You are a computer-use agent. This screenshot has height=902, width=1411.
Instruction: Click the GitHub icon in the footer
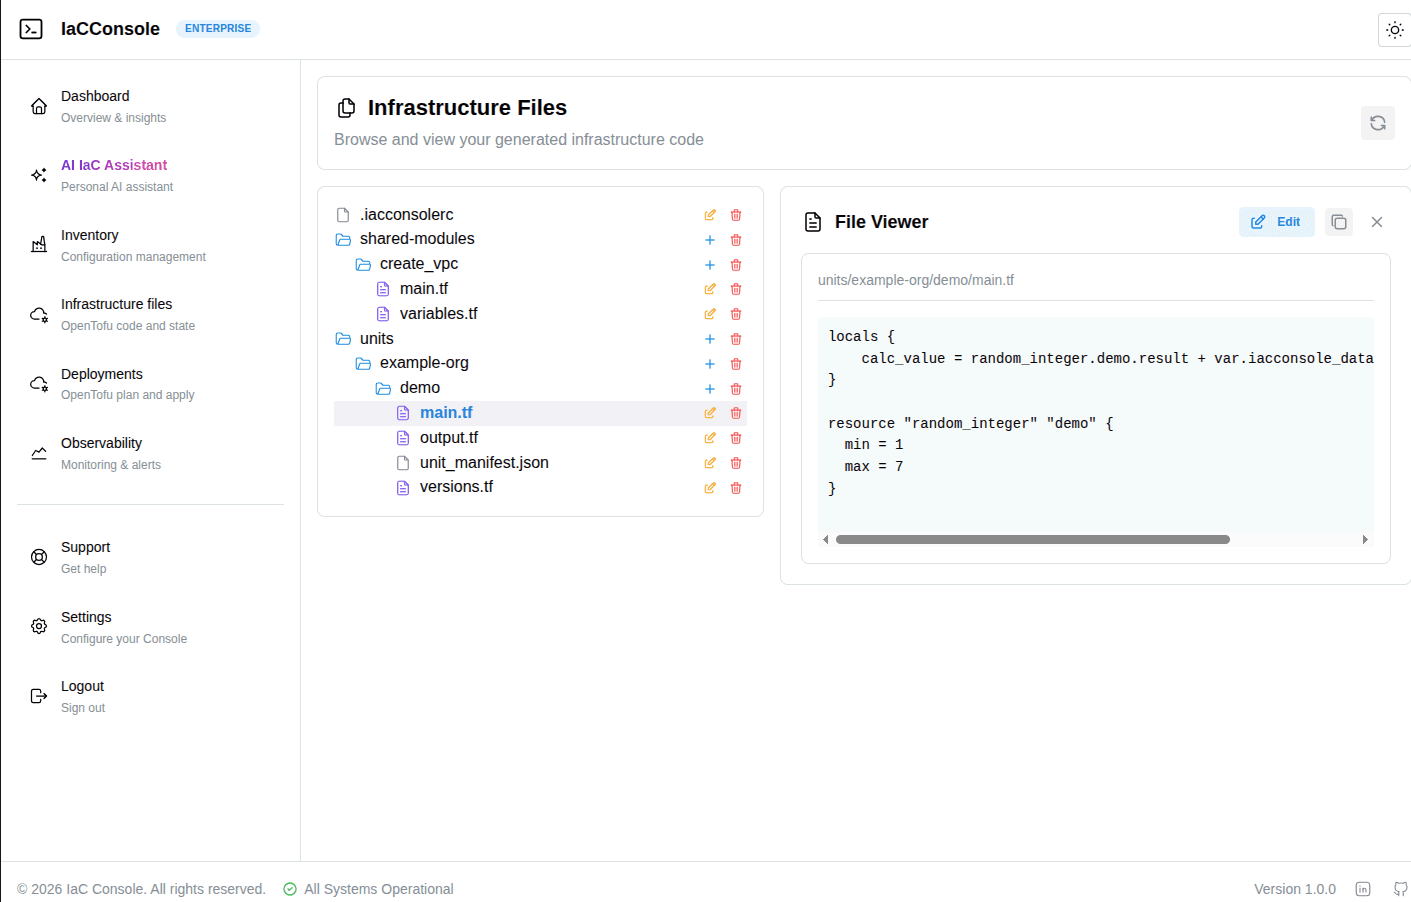click(1400, 888)
